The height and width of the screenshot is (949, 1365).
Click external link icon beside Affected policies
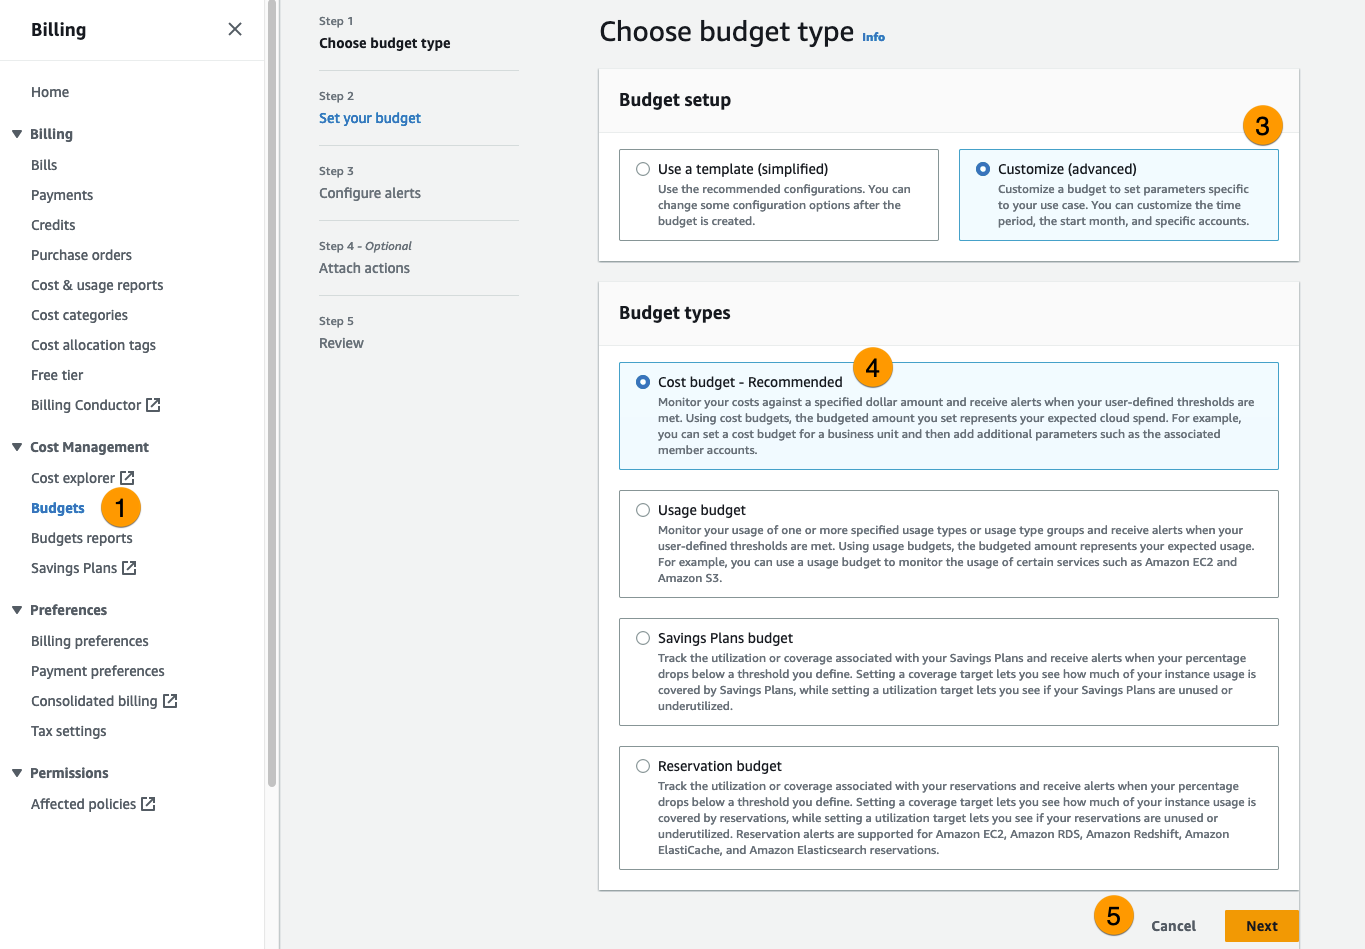[x=148, y=804]
